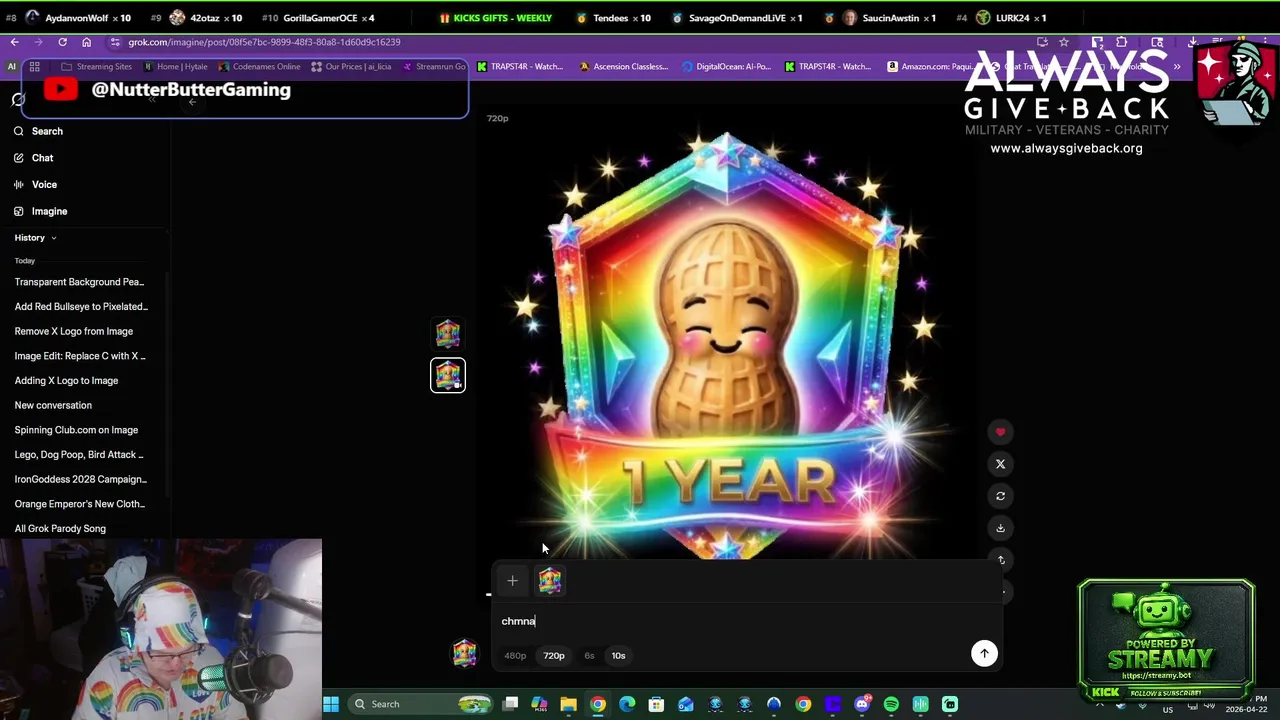
Task: Open the Imagine icon in sidebar
Action: [19, 211]
